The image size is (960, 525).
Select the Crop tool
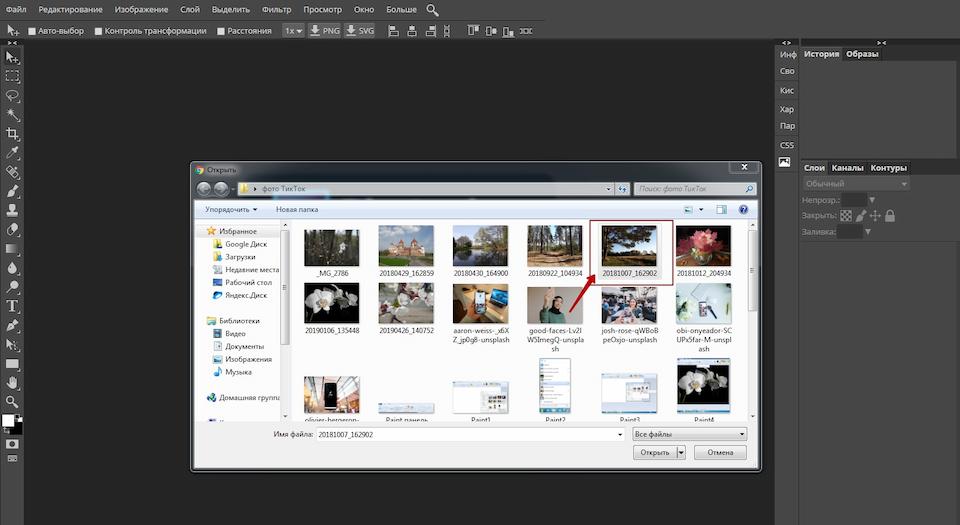[12, 133]
